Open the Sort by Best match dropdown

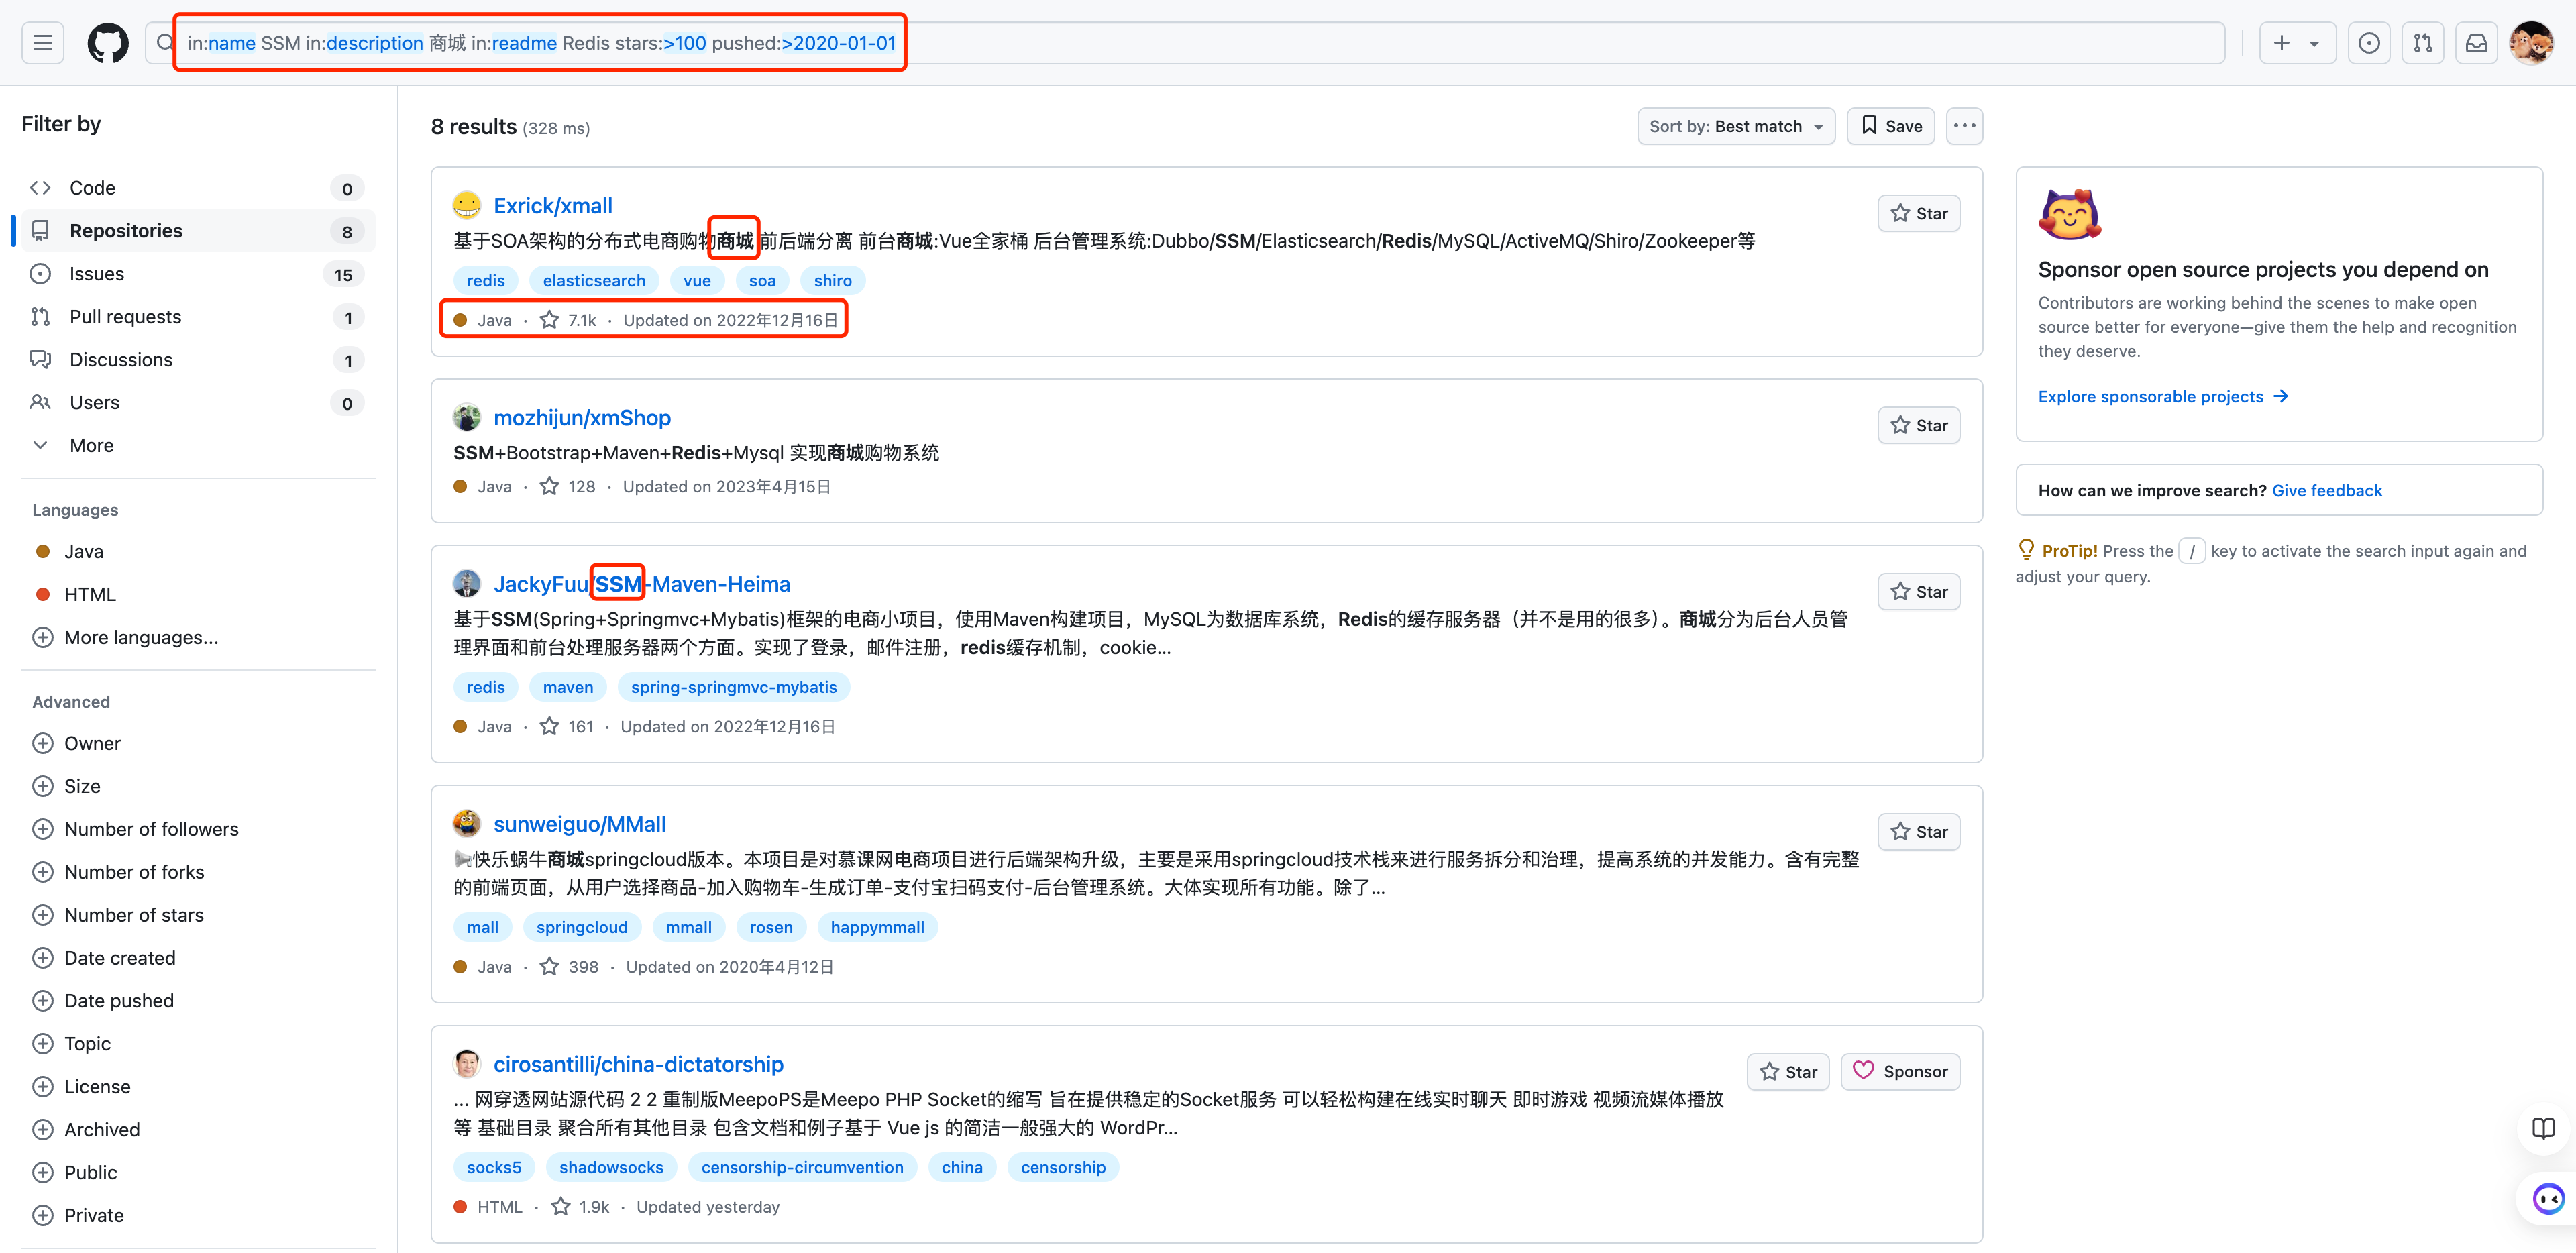pos(1735,126)
